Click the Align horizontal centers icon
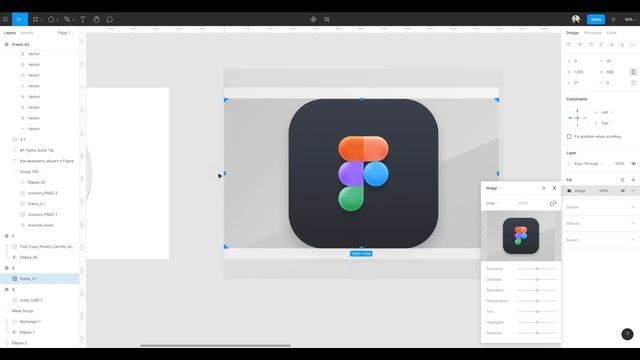This screenshot has height=360, width=640. click(x=580, y=44)
